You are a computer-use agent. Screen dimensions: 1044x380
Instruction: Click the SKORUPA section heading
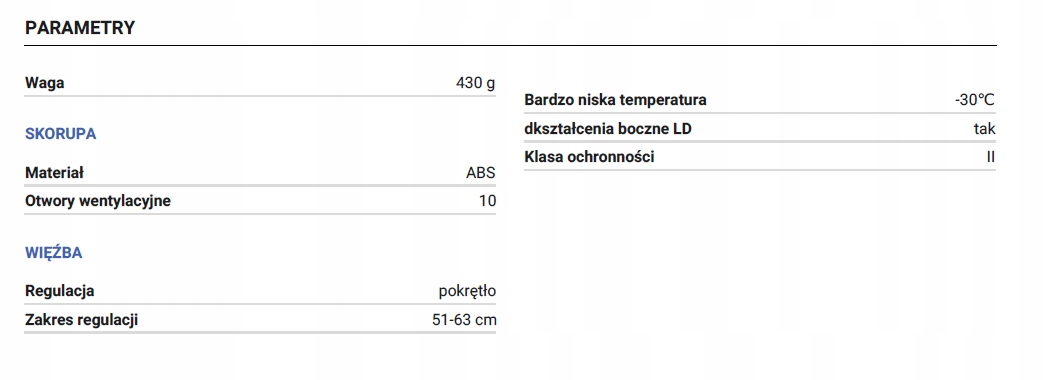tap(61, 134)
